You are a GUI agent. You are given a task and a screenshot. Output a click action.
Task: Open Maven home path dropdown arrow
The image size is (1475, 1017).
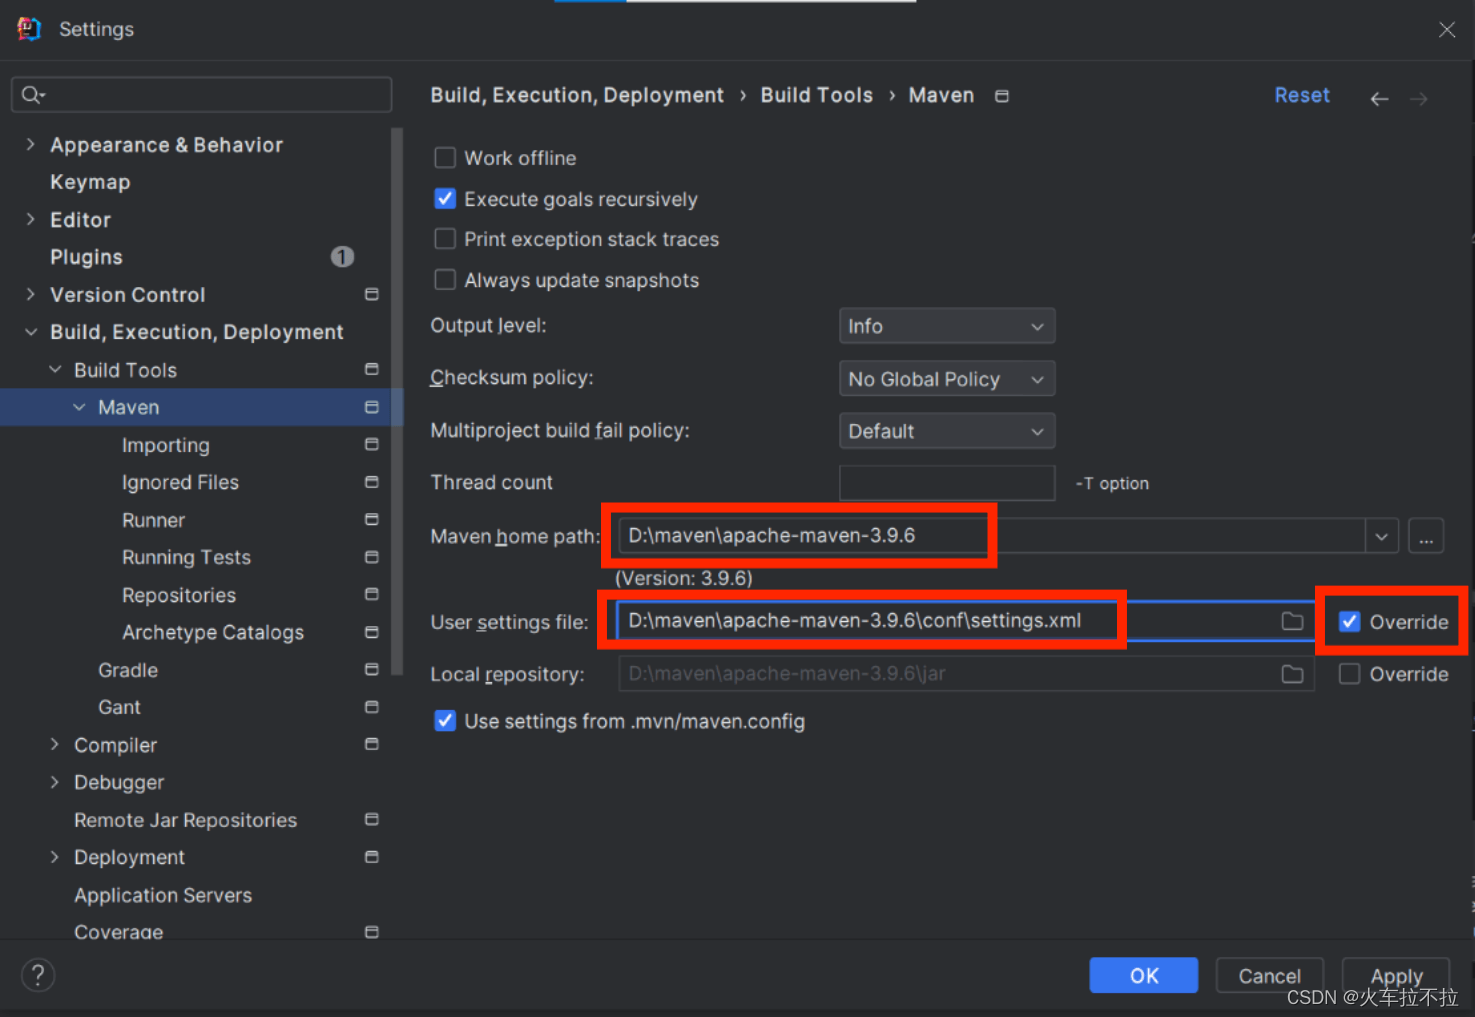tap(1381, 537)
